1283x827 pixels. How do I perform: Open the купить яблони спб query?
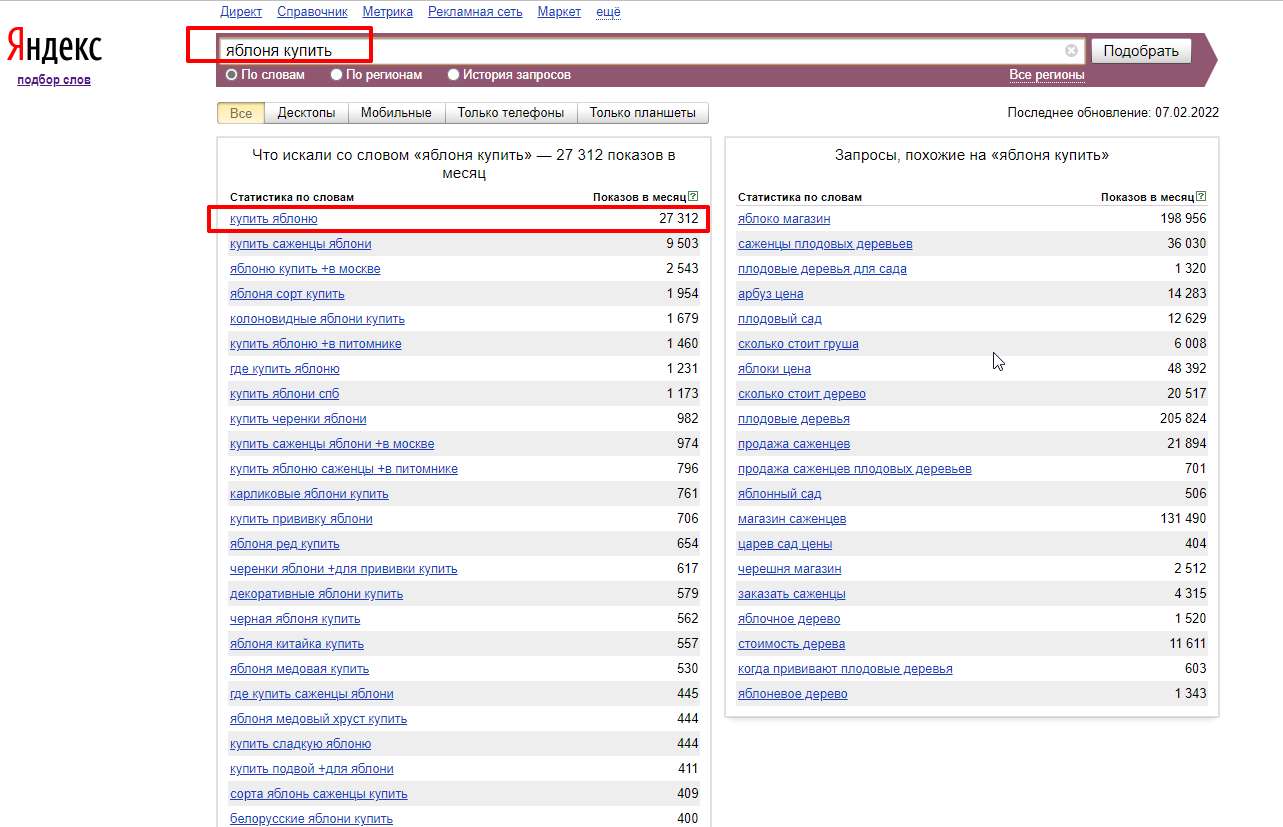pos(284,394)
